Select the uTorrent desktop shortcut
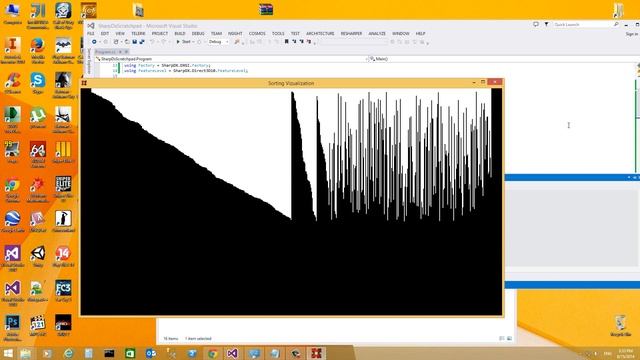Screen dimensions: 640x360 click(x=38, y=118)
